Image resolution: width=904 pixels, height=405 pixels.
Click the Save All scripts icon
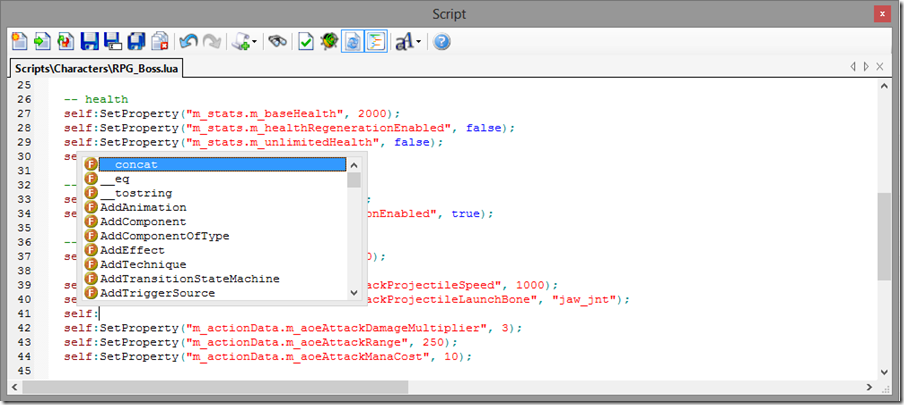point(136,41)
